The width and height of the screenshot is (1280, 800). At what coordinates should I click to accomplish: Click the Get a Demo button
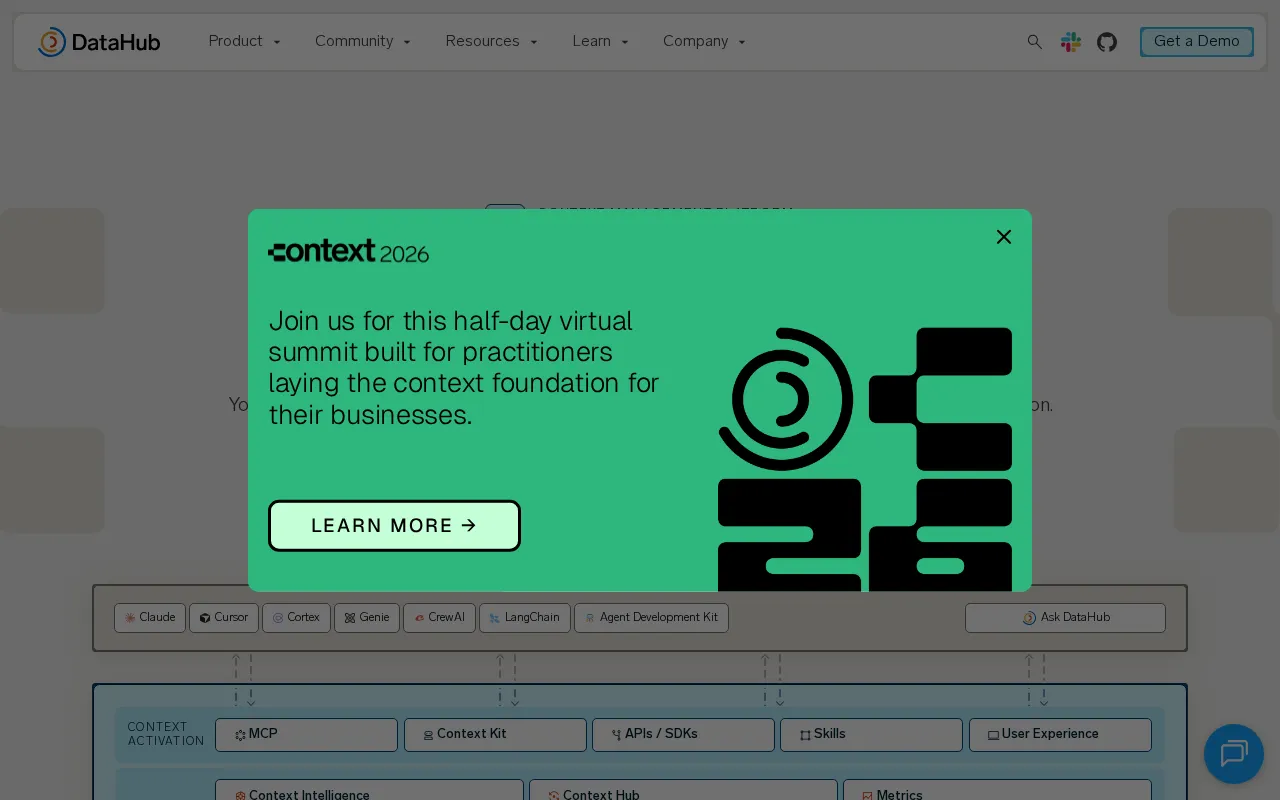click(x=1197, y=42)
